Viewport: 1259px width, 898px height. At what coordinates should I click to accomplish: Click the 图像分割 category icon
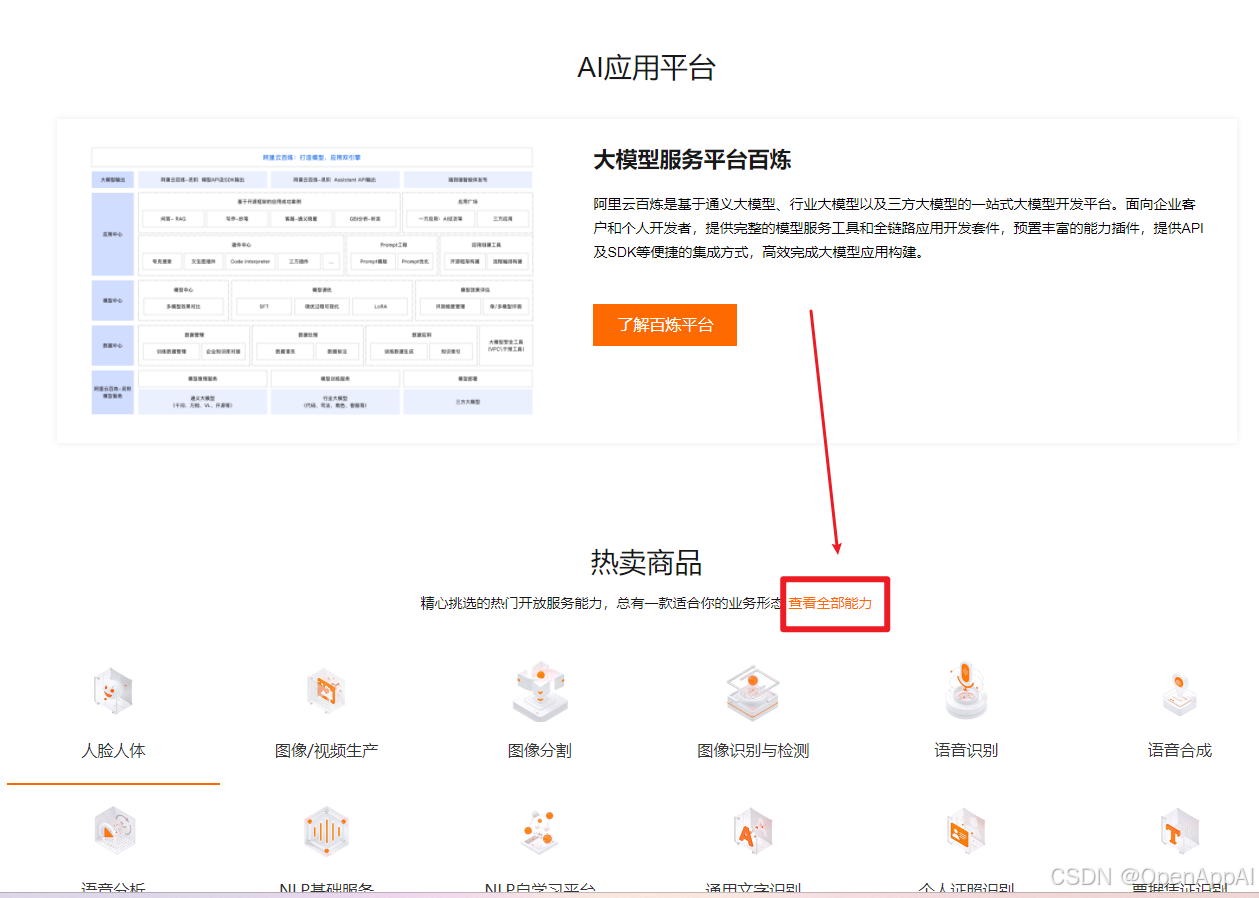tap(540, 691)
